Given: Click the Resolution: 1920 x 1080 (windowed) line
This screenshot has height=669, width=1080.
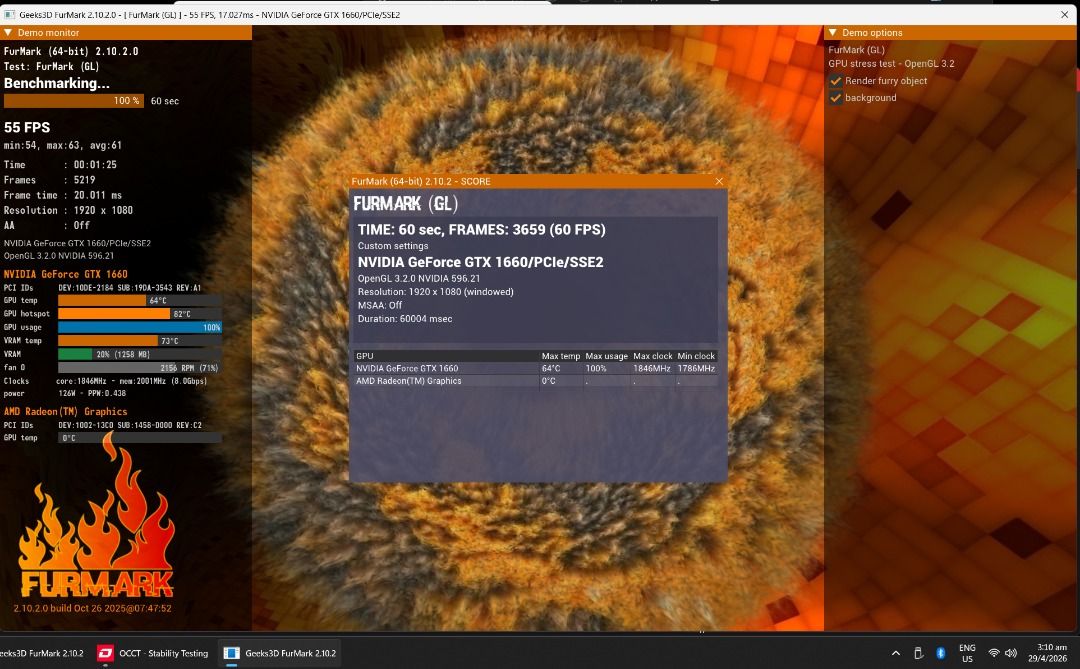Looking at the screenshot, I should 435,292.
